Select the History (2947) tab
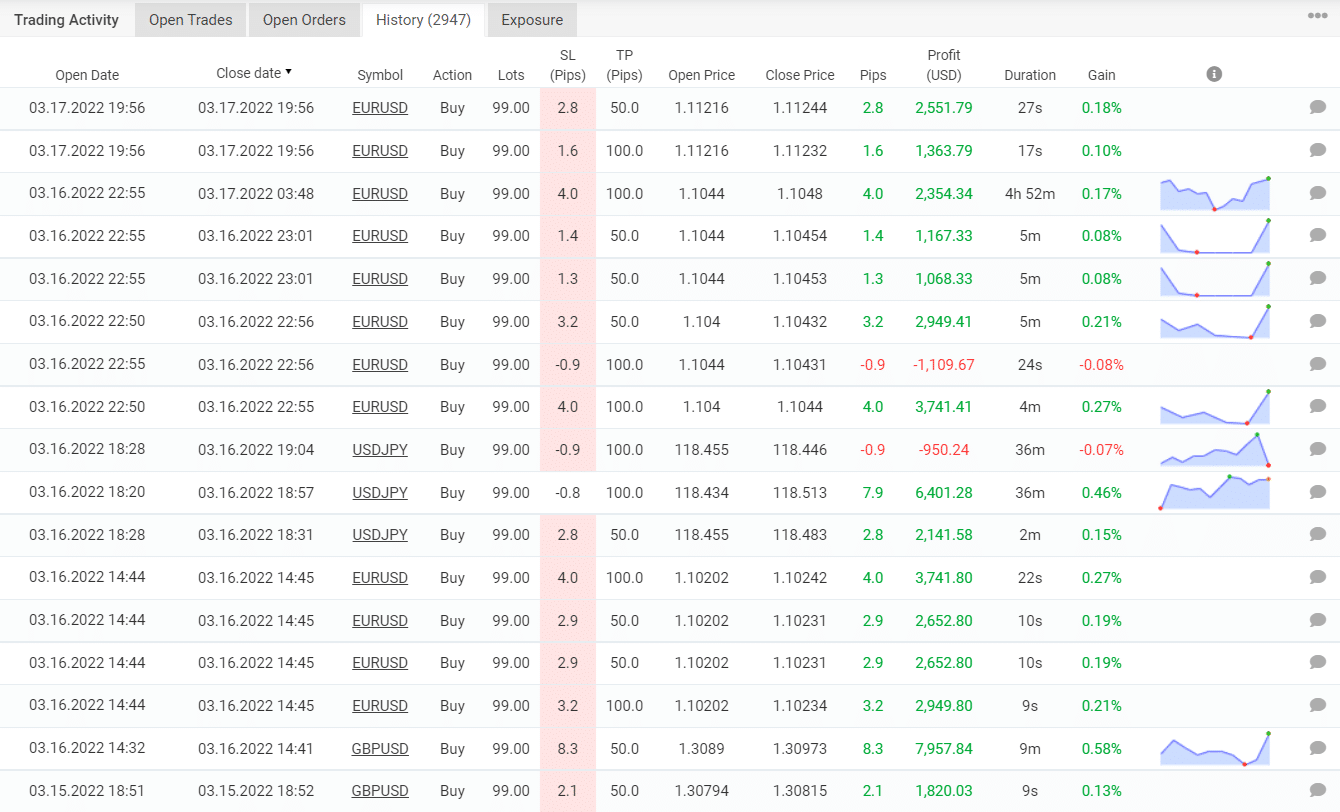Image resolution: width=1340 pixels, height=812 pixels. pos(422,19)
